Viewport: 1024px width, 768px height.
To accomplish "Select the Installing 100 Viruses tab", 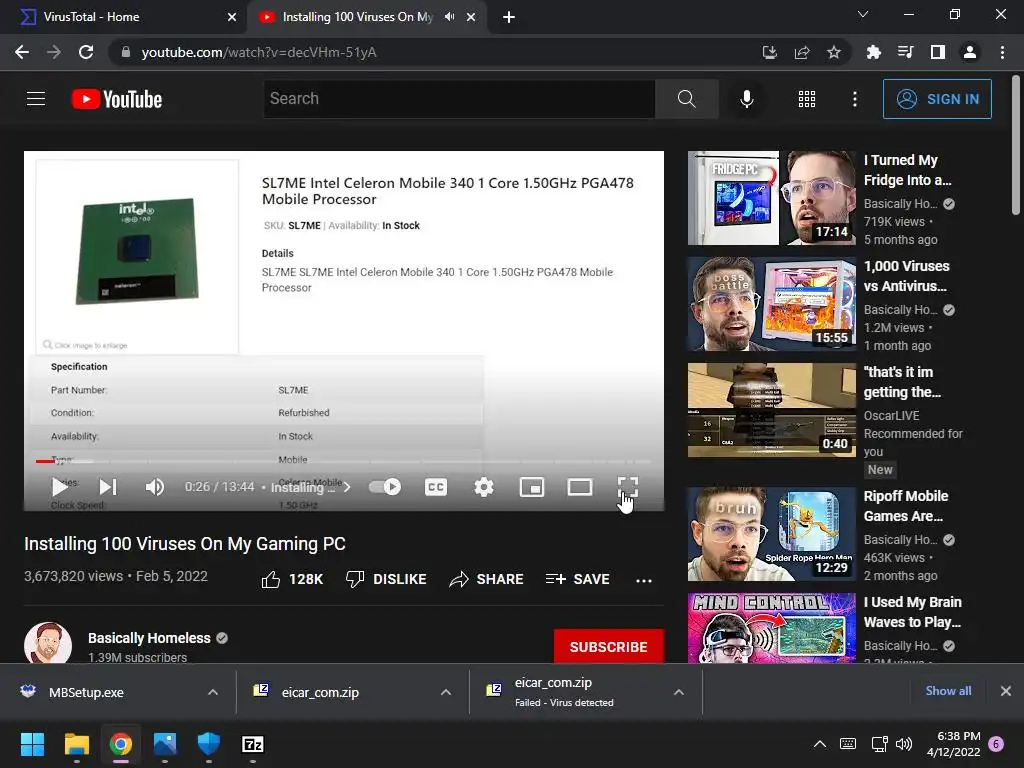I will point(357,17).
